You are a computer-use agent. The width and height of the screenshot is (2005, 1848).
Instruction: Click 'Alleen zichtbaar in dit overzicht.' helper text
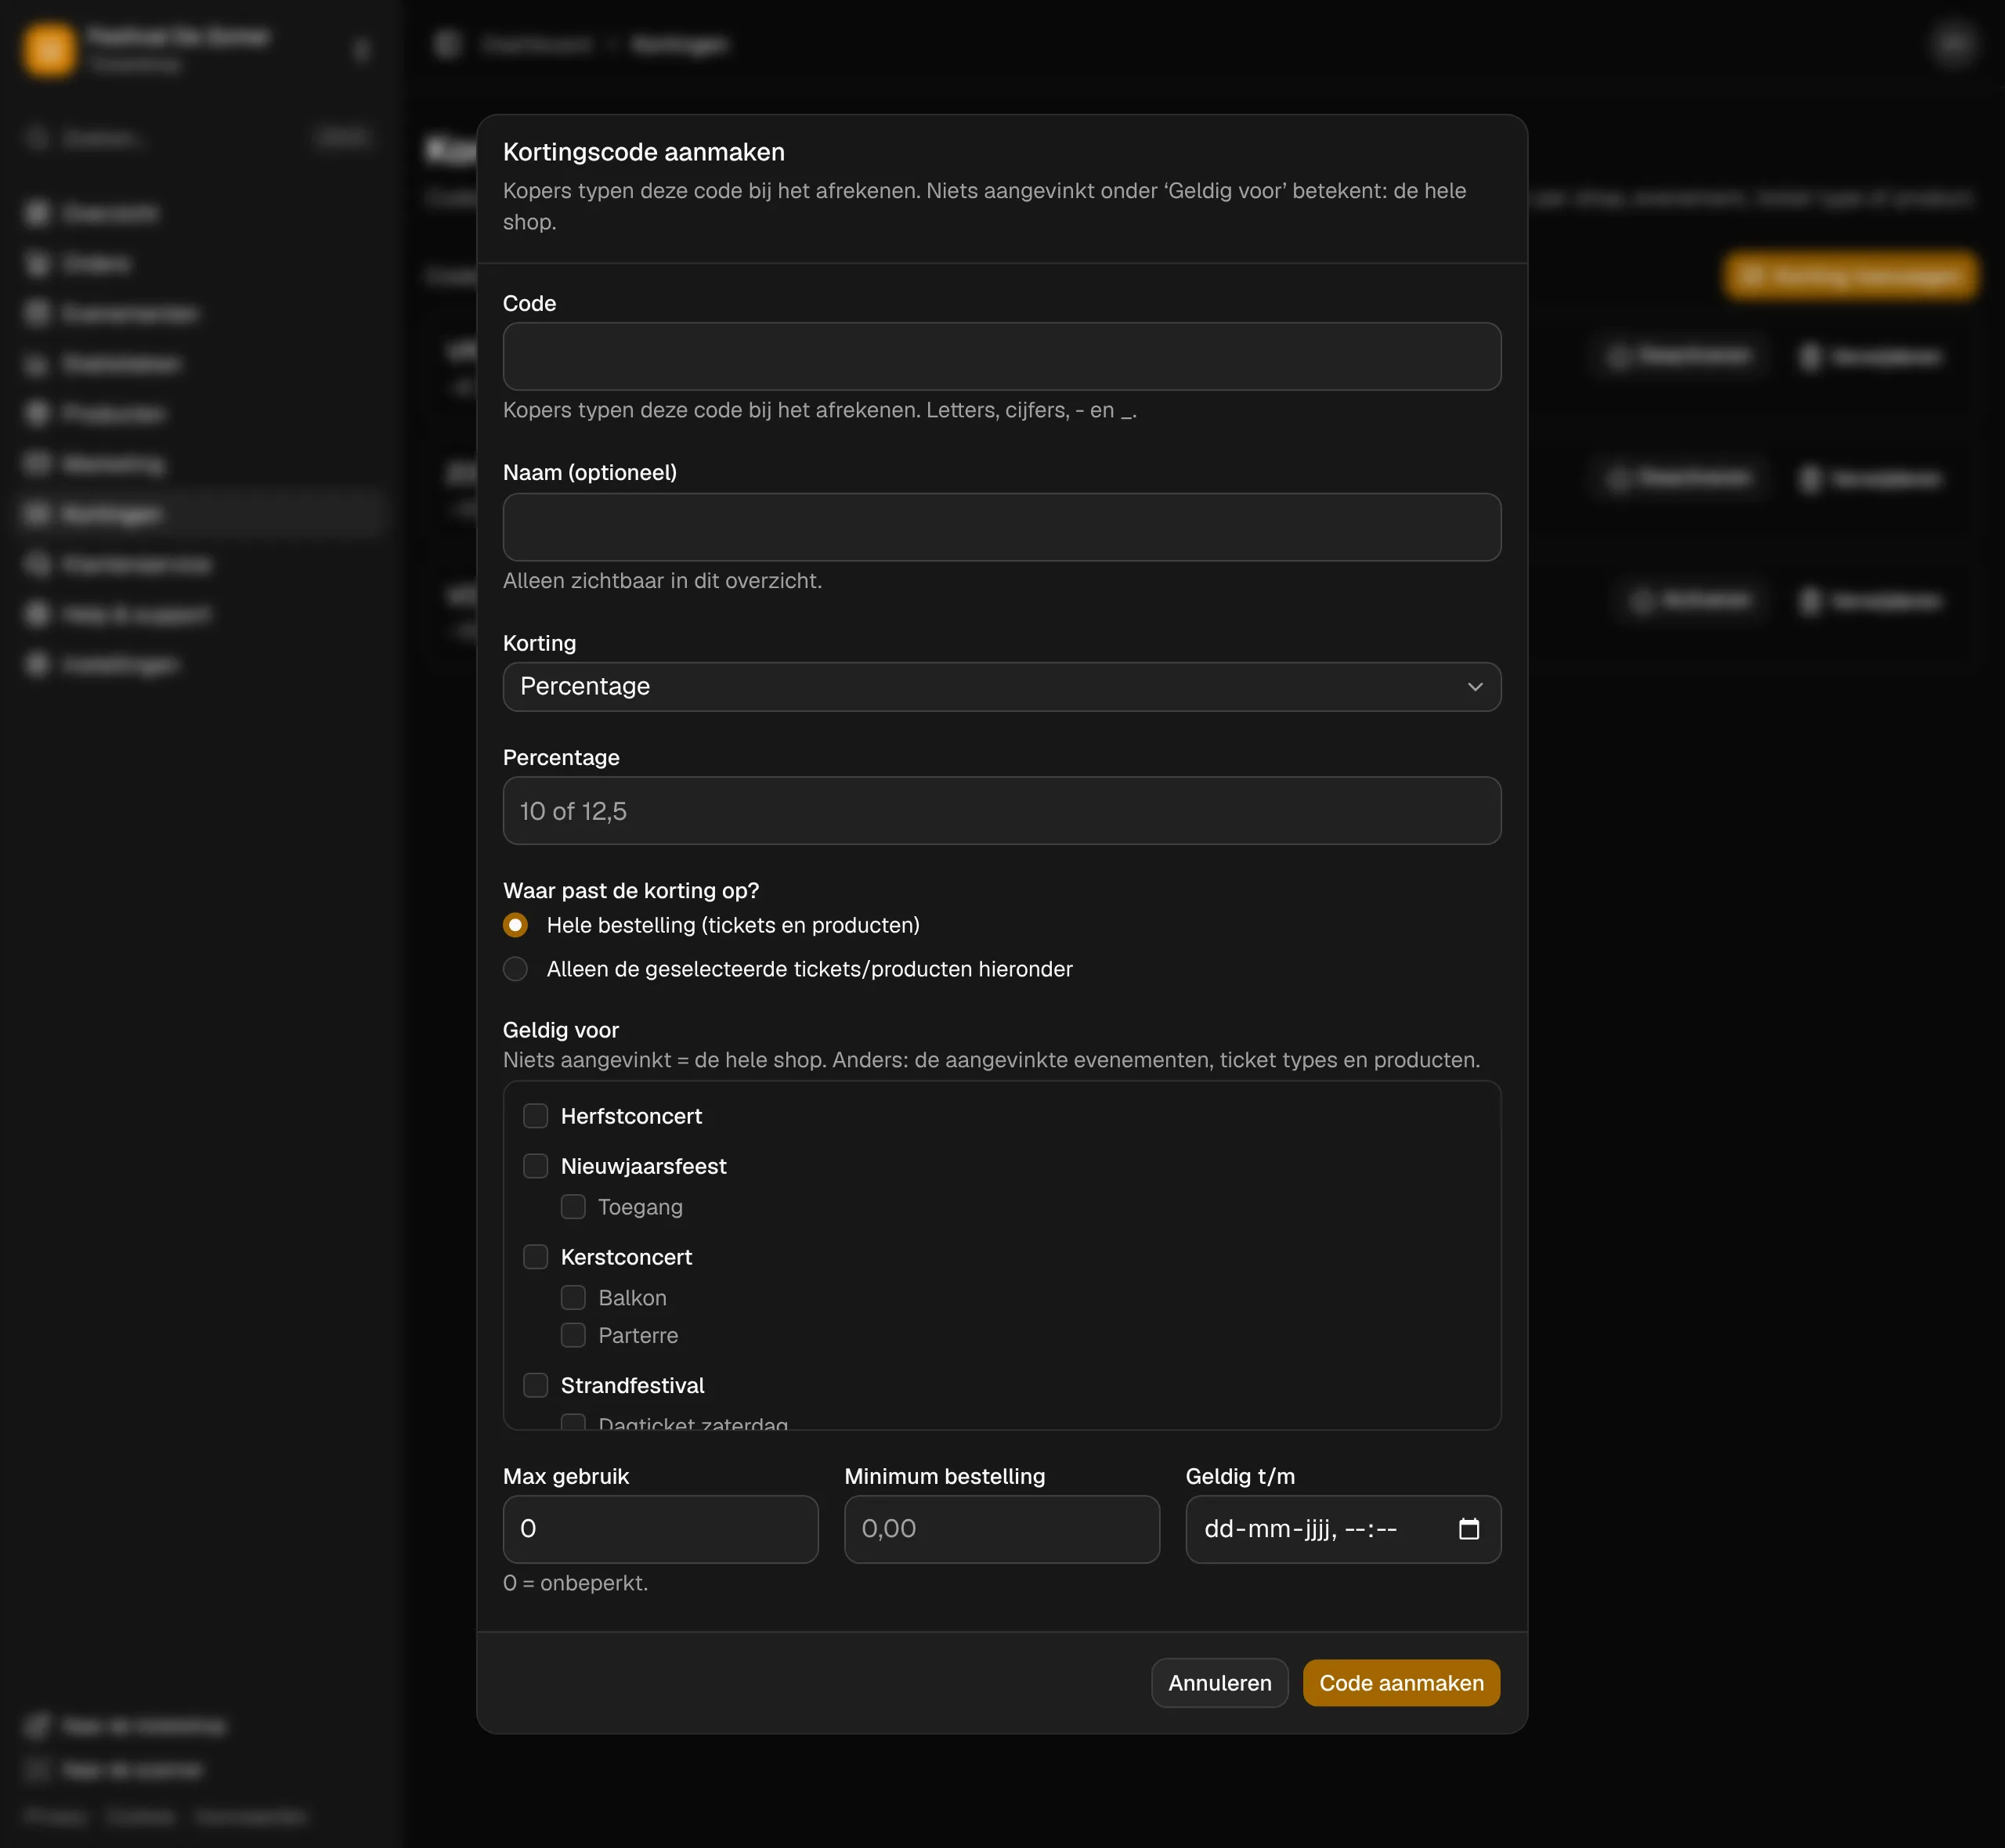click(x=662, y=581)
